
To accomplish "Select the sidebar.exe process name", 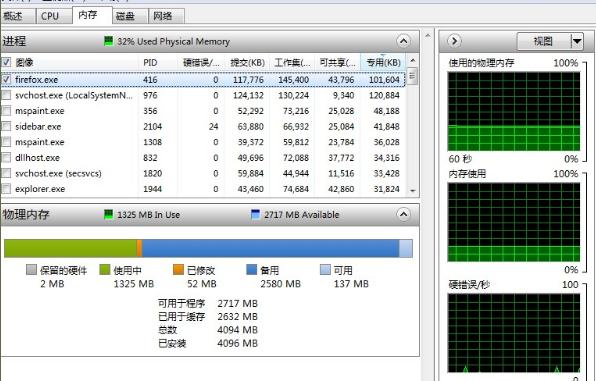I will click(38, 127).
